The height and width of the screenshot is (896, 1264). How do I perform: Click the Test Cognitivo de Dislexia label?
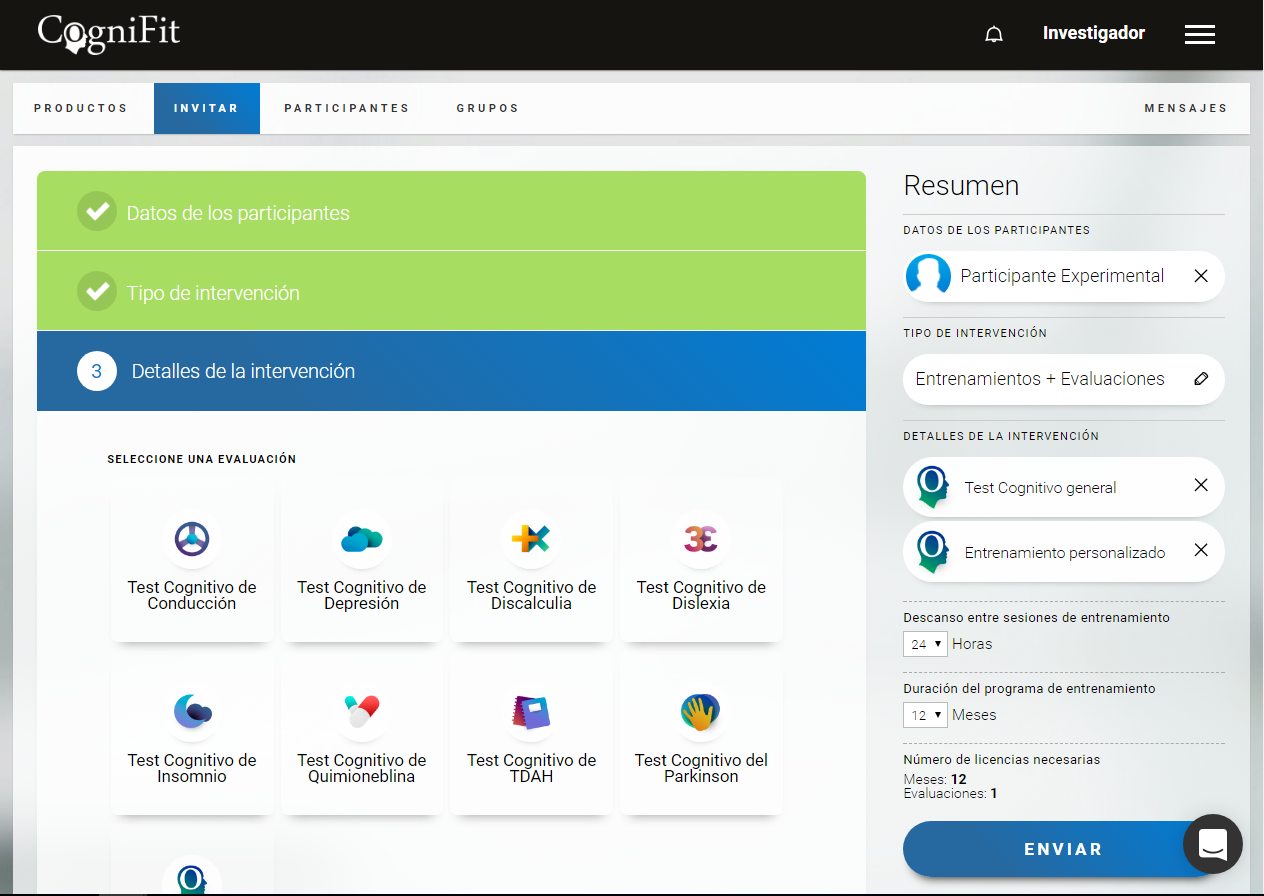coord(701,595)
